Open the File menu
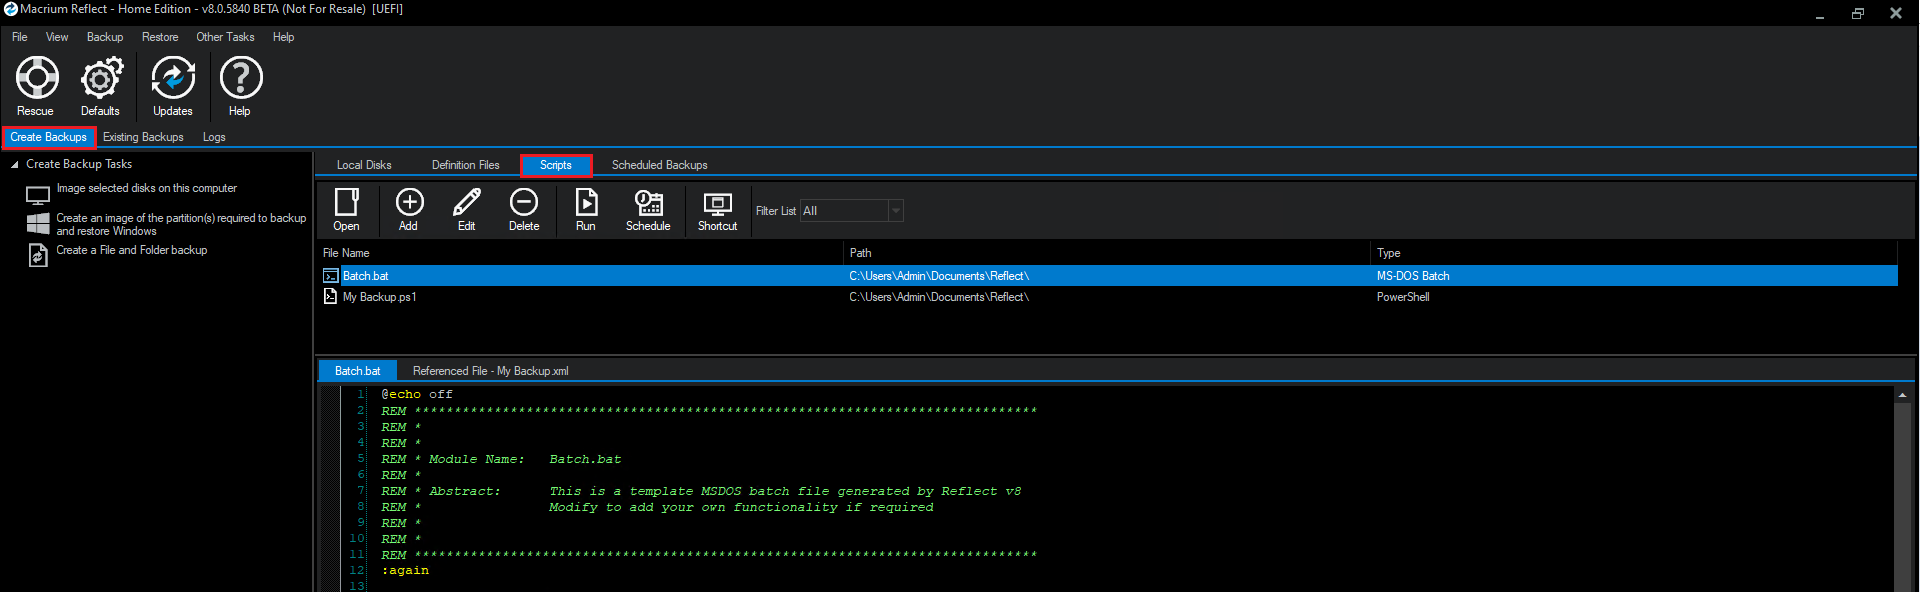The width and height of the screenshot is (1920, 592). coord(20,37)
